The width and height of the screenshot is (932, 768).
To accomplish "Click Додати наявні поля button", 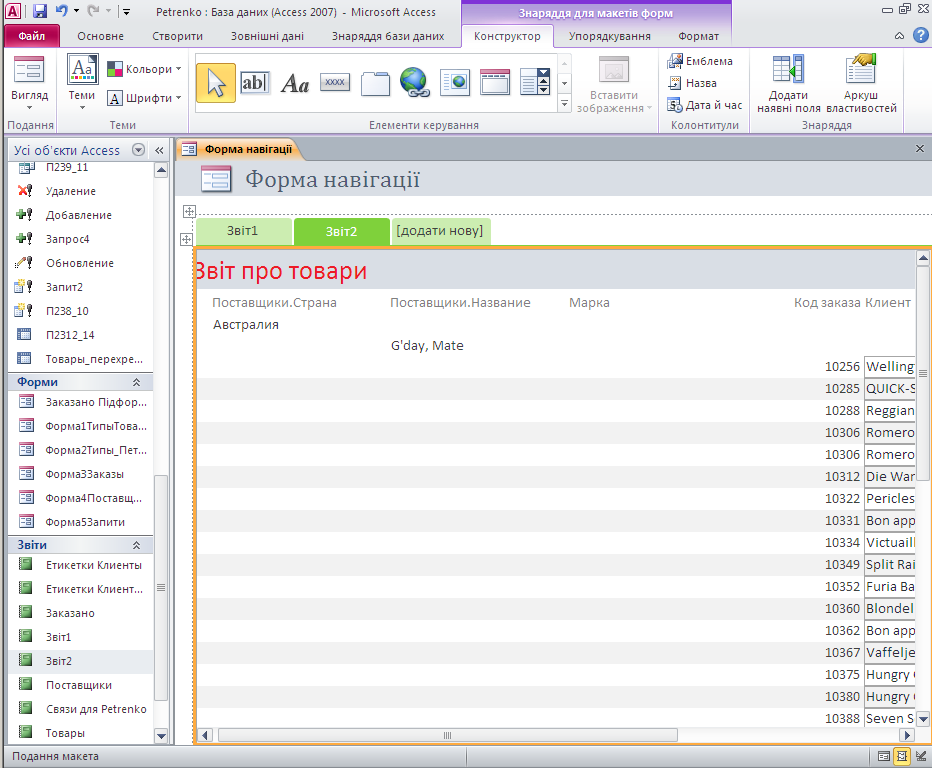I will click(788, 85).
